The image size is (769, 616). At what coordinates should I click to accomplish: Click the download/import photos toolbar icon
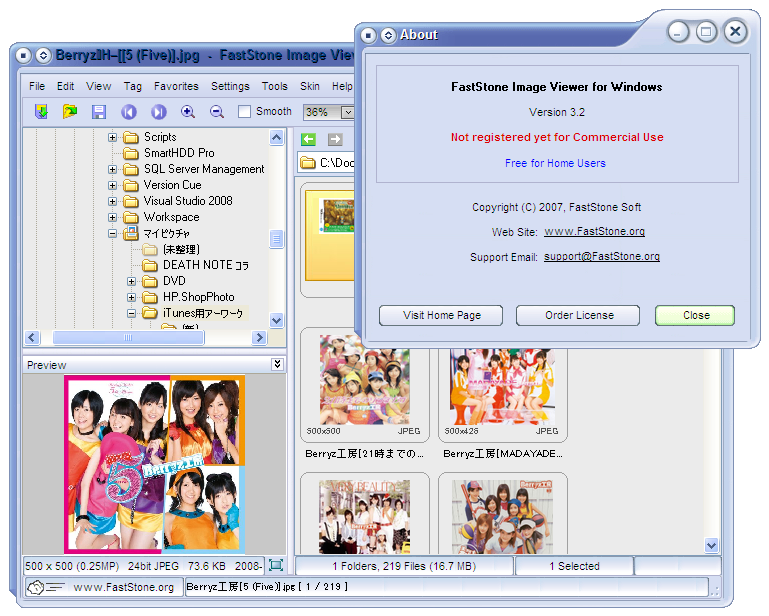point(42,112)
